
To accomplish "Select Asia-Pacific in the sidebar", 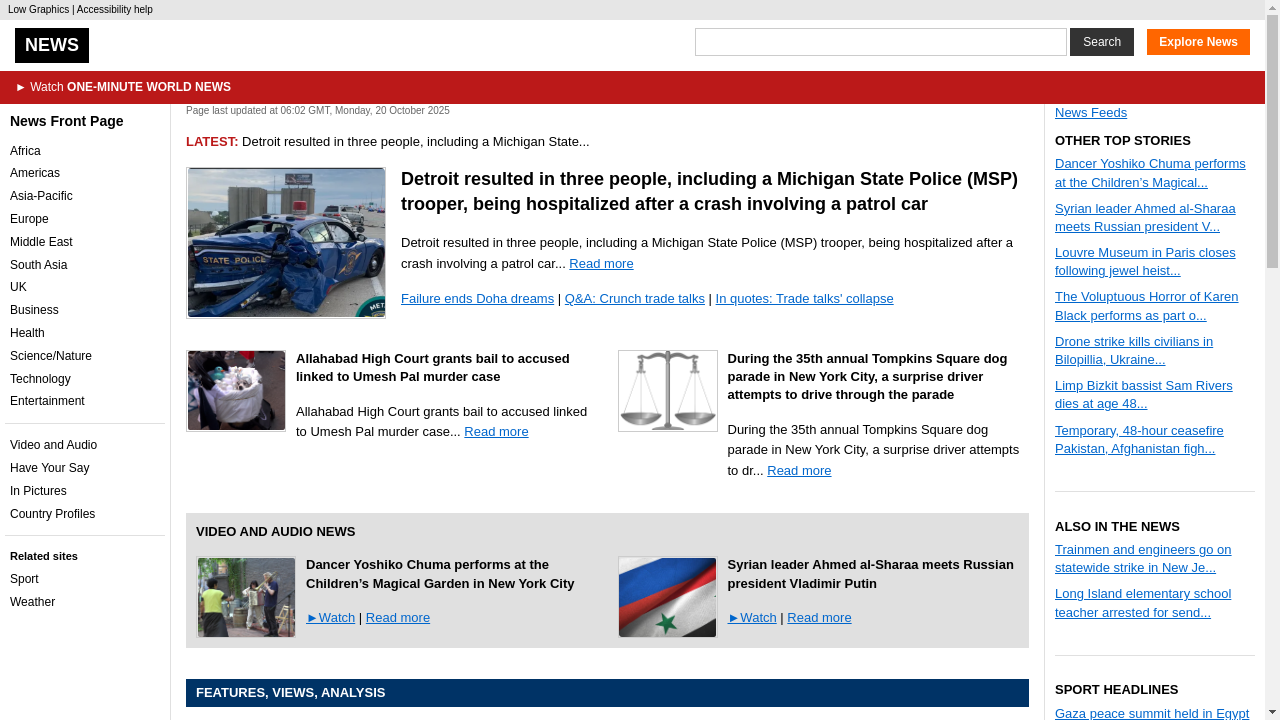I will (41, 196).
